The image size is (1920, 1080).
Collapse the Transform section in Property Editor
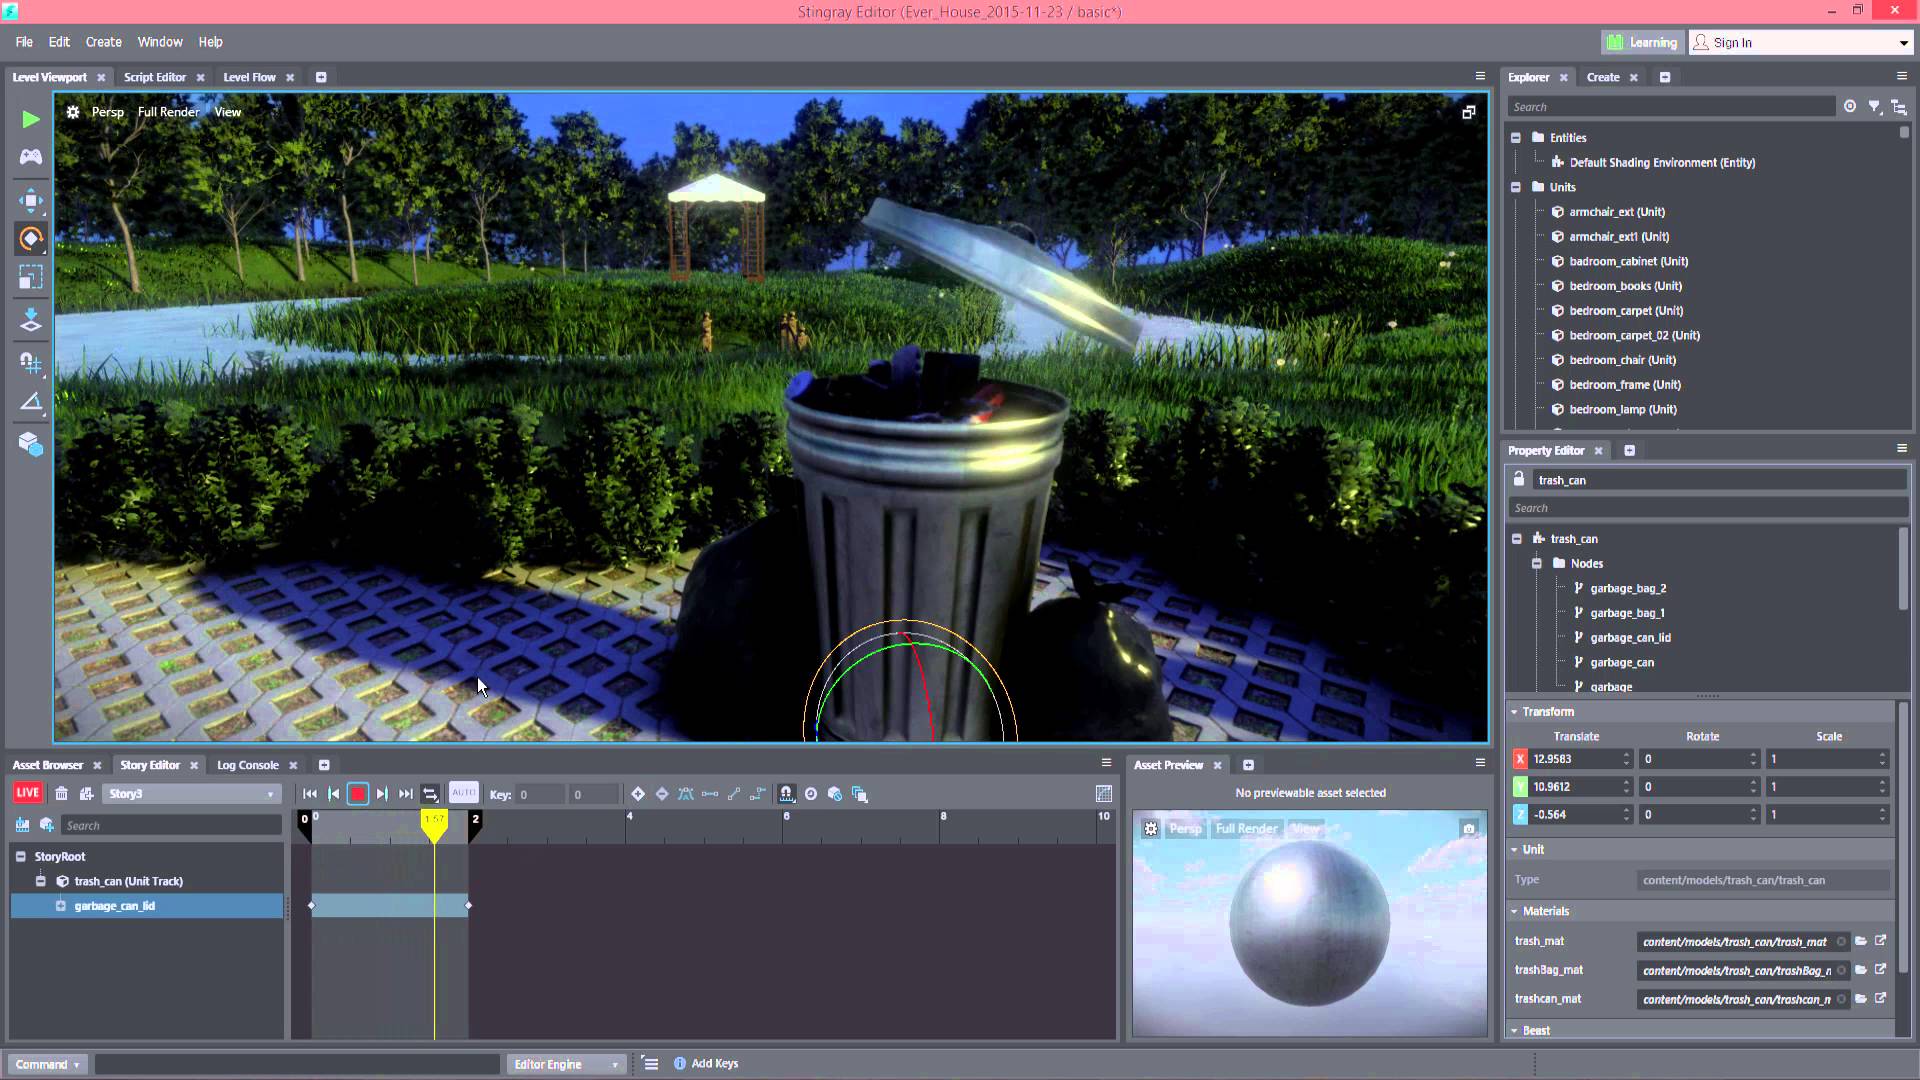[1516, 711]
